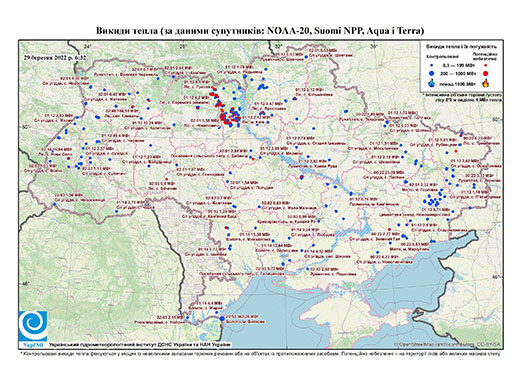Click the 24° longitude label at top
This screenshot has width=520, height=368.
tap(88, 46)
